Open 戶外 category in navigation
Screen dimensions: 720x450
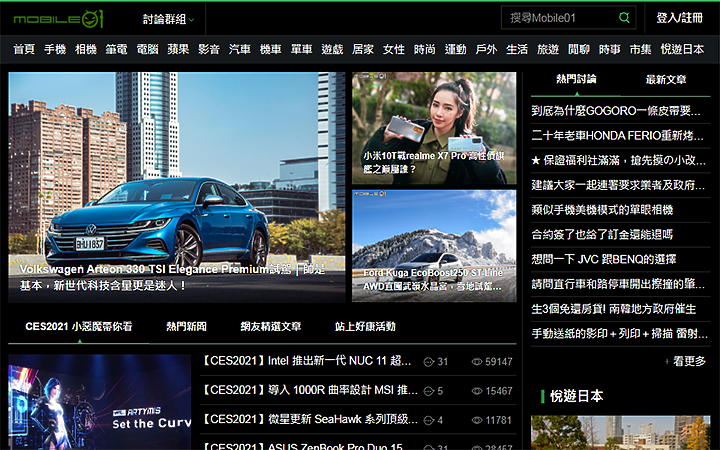[486, 49]
